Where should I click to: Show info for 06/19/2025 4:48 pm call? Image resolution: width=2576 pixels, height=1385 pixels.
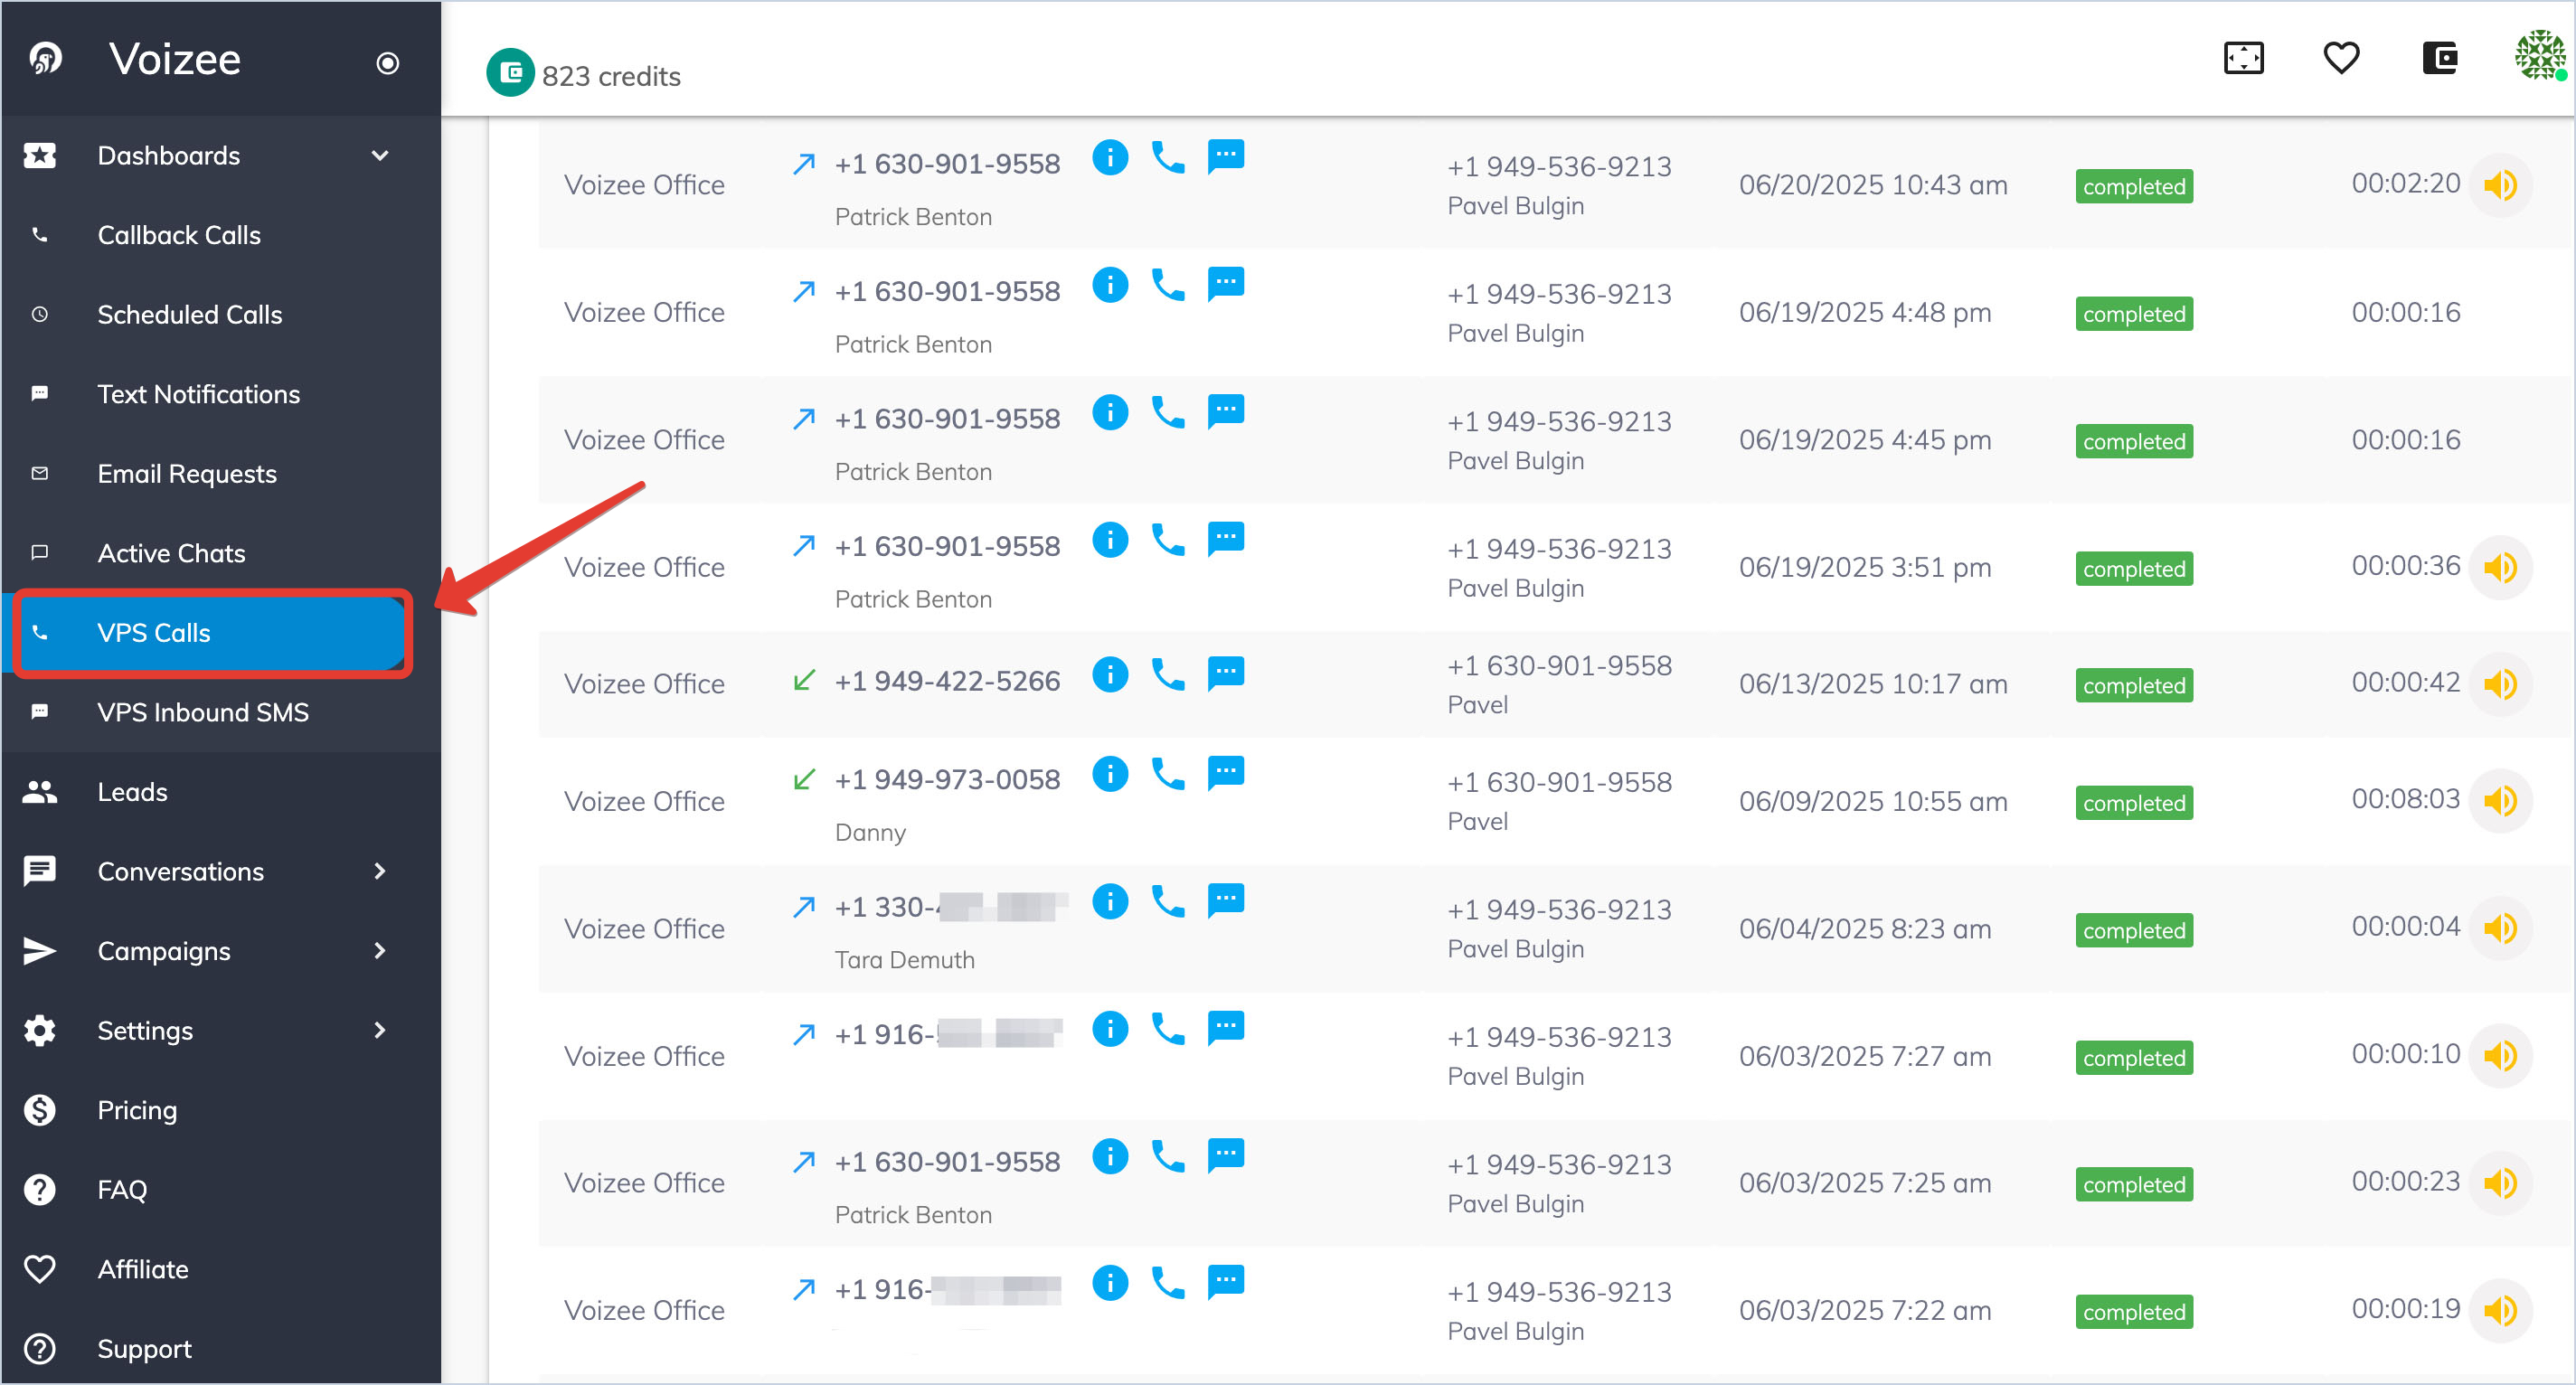pos(1110,285)
